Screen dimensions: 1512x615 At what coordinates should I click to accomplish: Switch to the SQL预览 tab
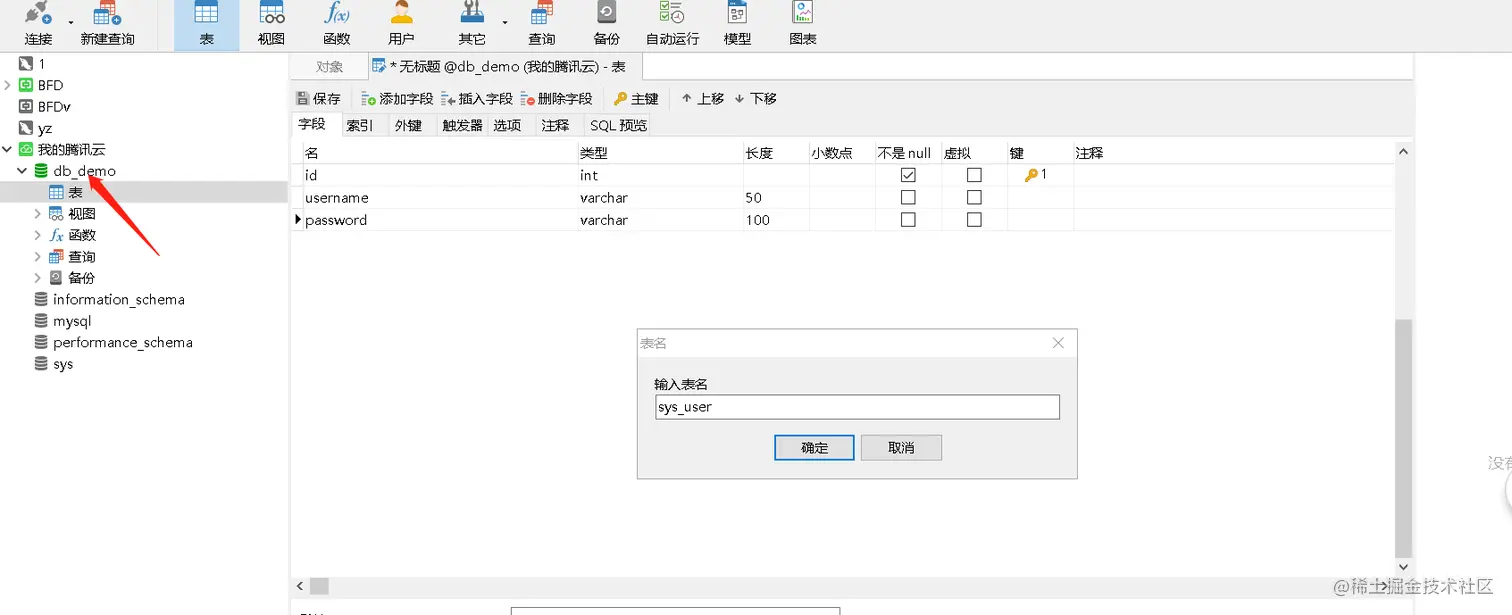click(x=617, y=124)
